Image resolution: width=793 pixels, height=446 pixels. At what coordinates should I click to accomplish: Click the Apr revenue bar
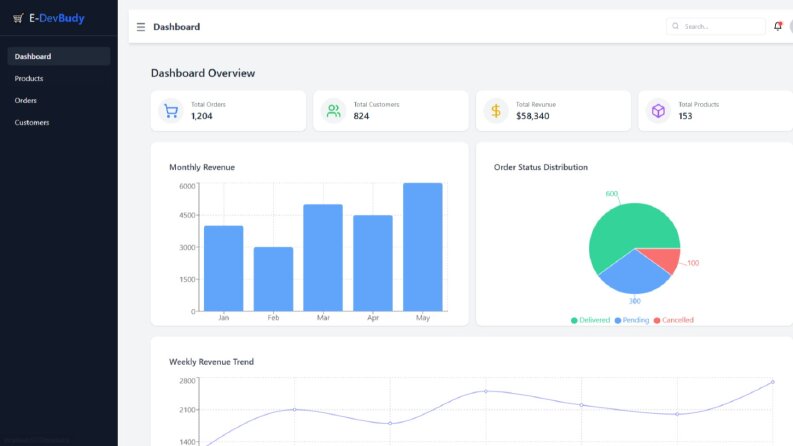373,263
